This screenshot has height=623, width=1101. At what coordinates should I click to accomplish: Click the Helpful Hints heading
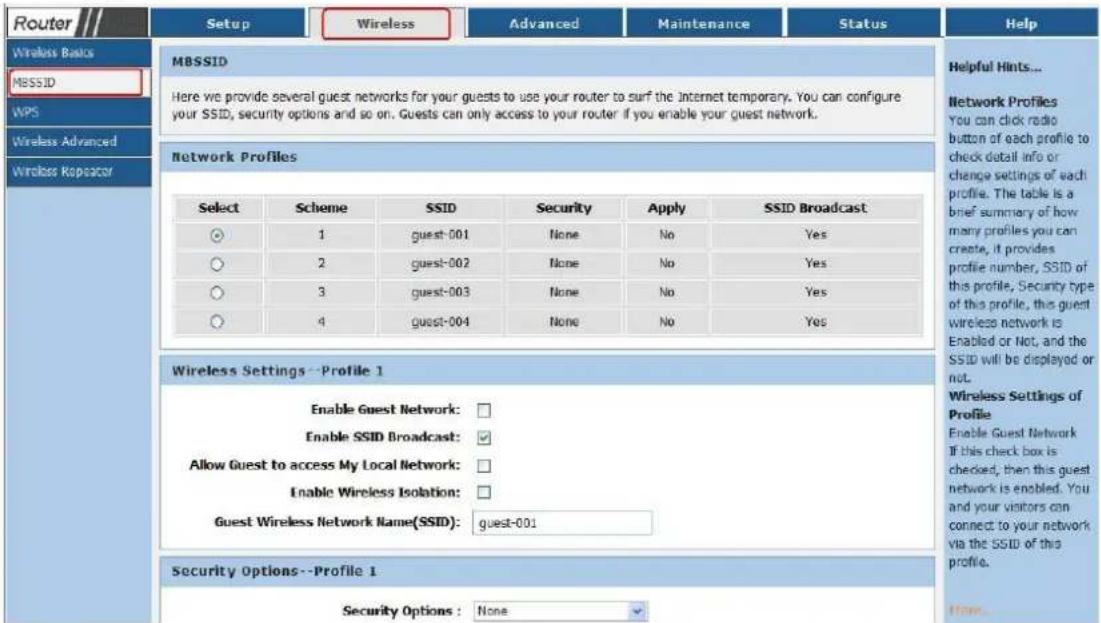pos(995,67)
